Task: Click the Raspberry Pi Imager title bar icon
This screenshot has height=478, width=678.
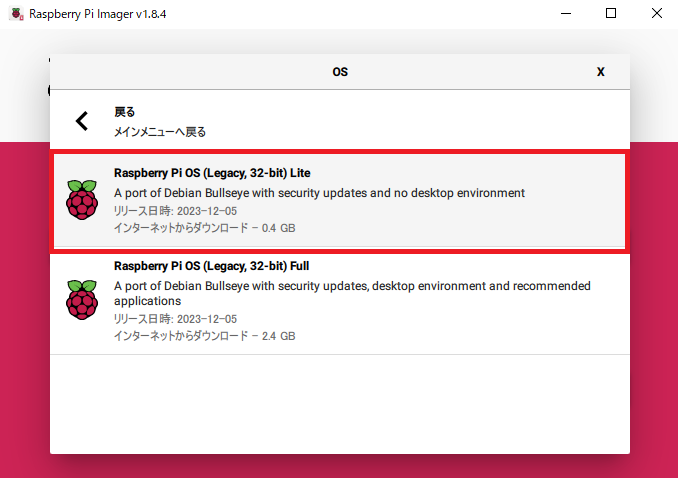Action: pyautogui.click(x=16, y=14)
